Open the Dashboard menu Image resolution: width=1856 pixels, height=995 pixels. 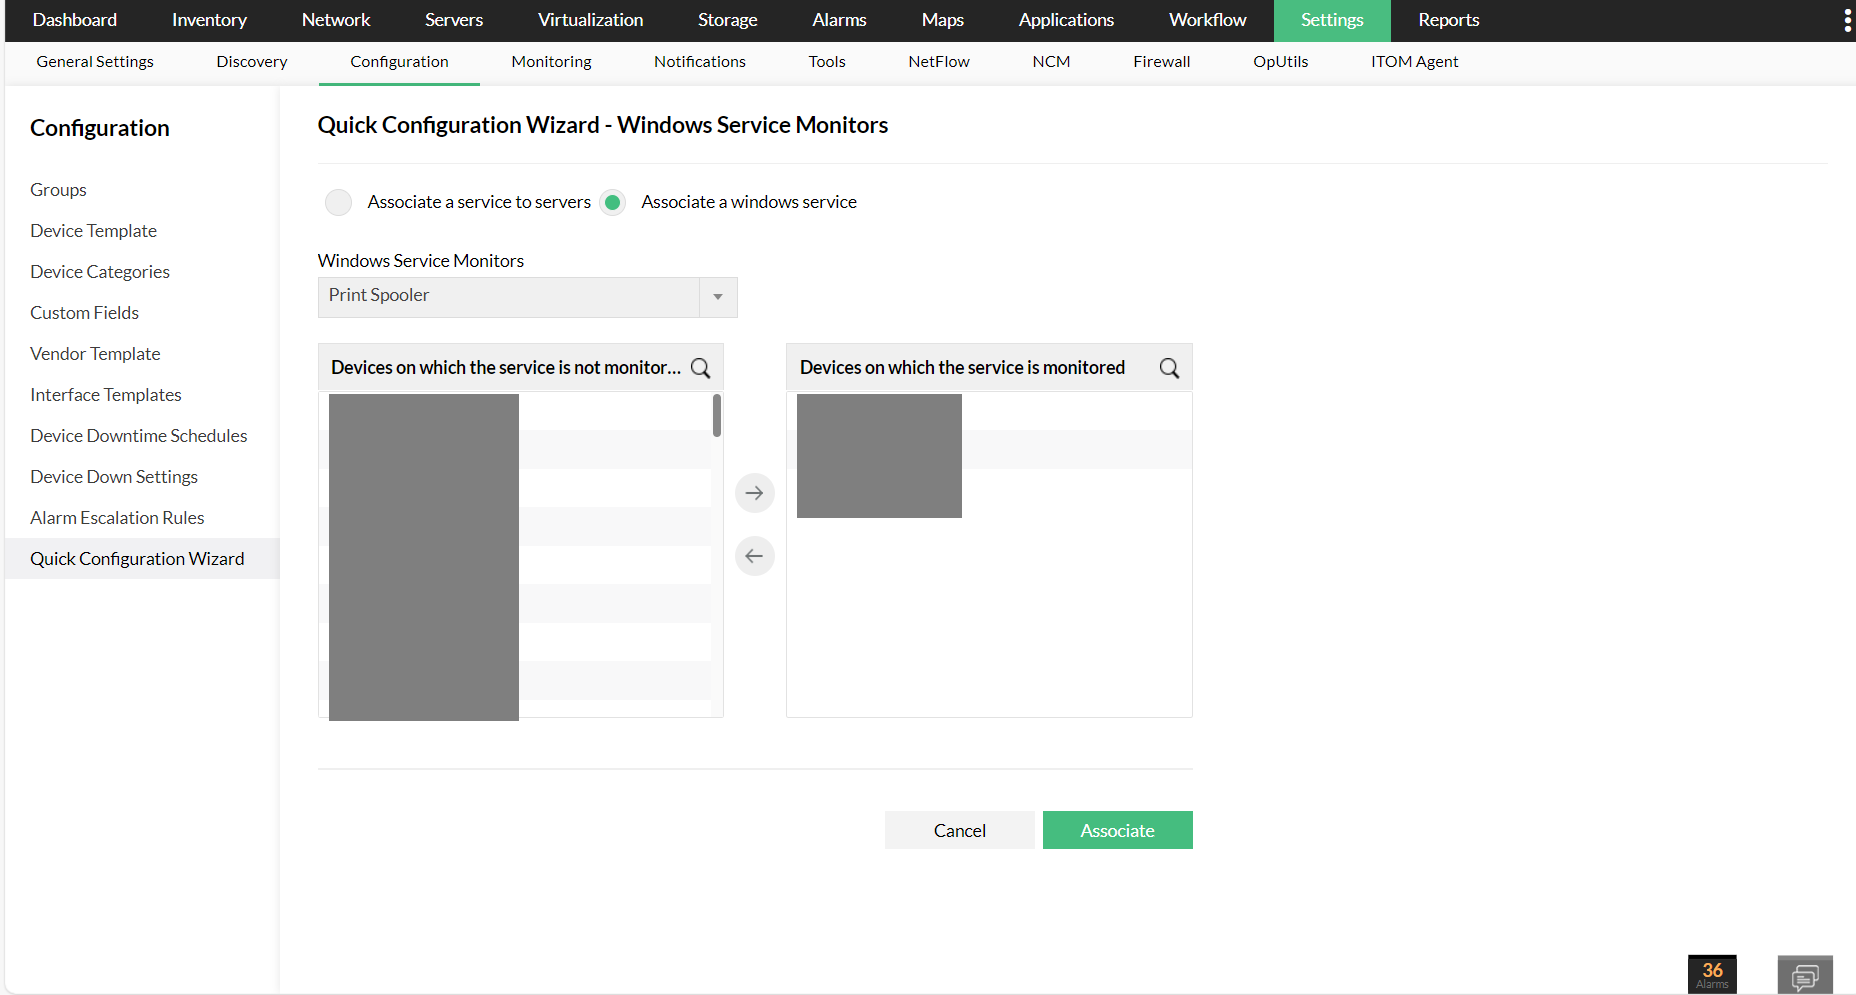click(x=75, y=20)
